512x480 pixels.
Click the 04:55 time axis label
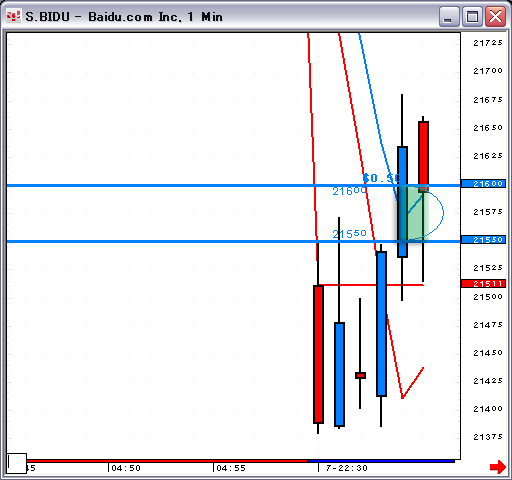pos(231,468)
